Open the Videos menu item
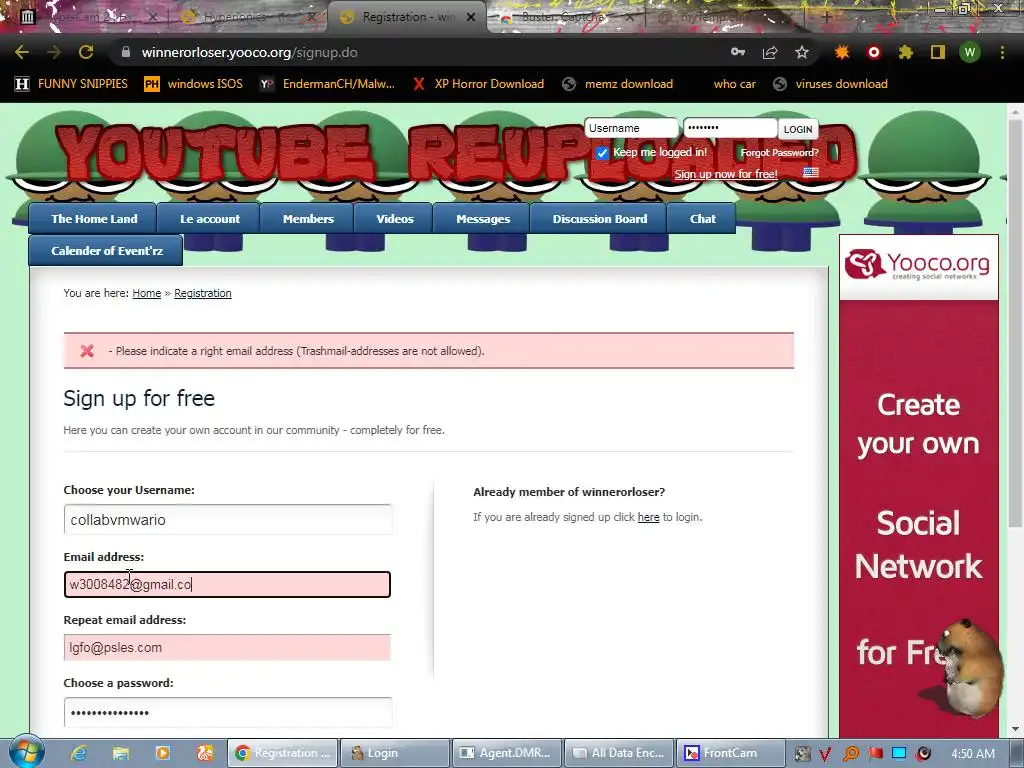This screenshot has width=1024, height=768. (x=394, y=219)
